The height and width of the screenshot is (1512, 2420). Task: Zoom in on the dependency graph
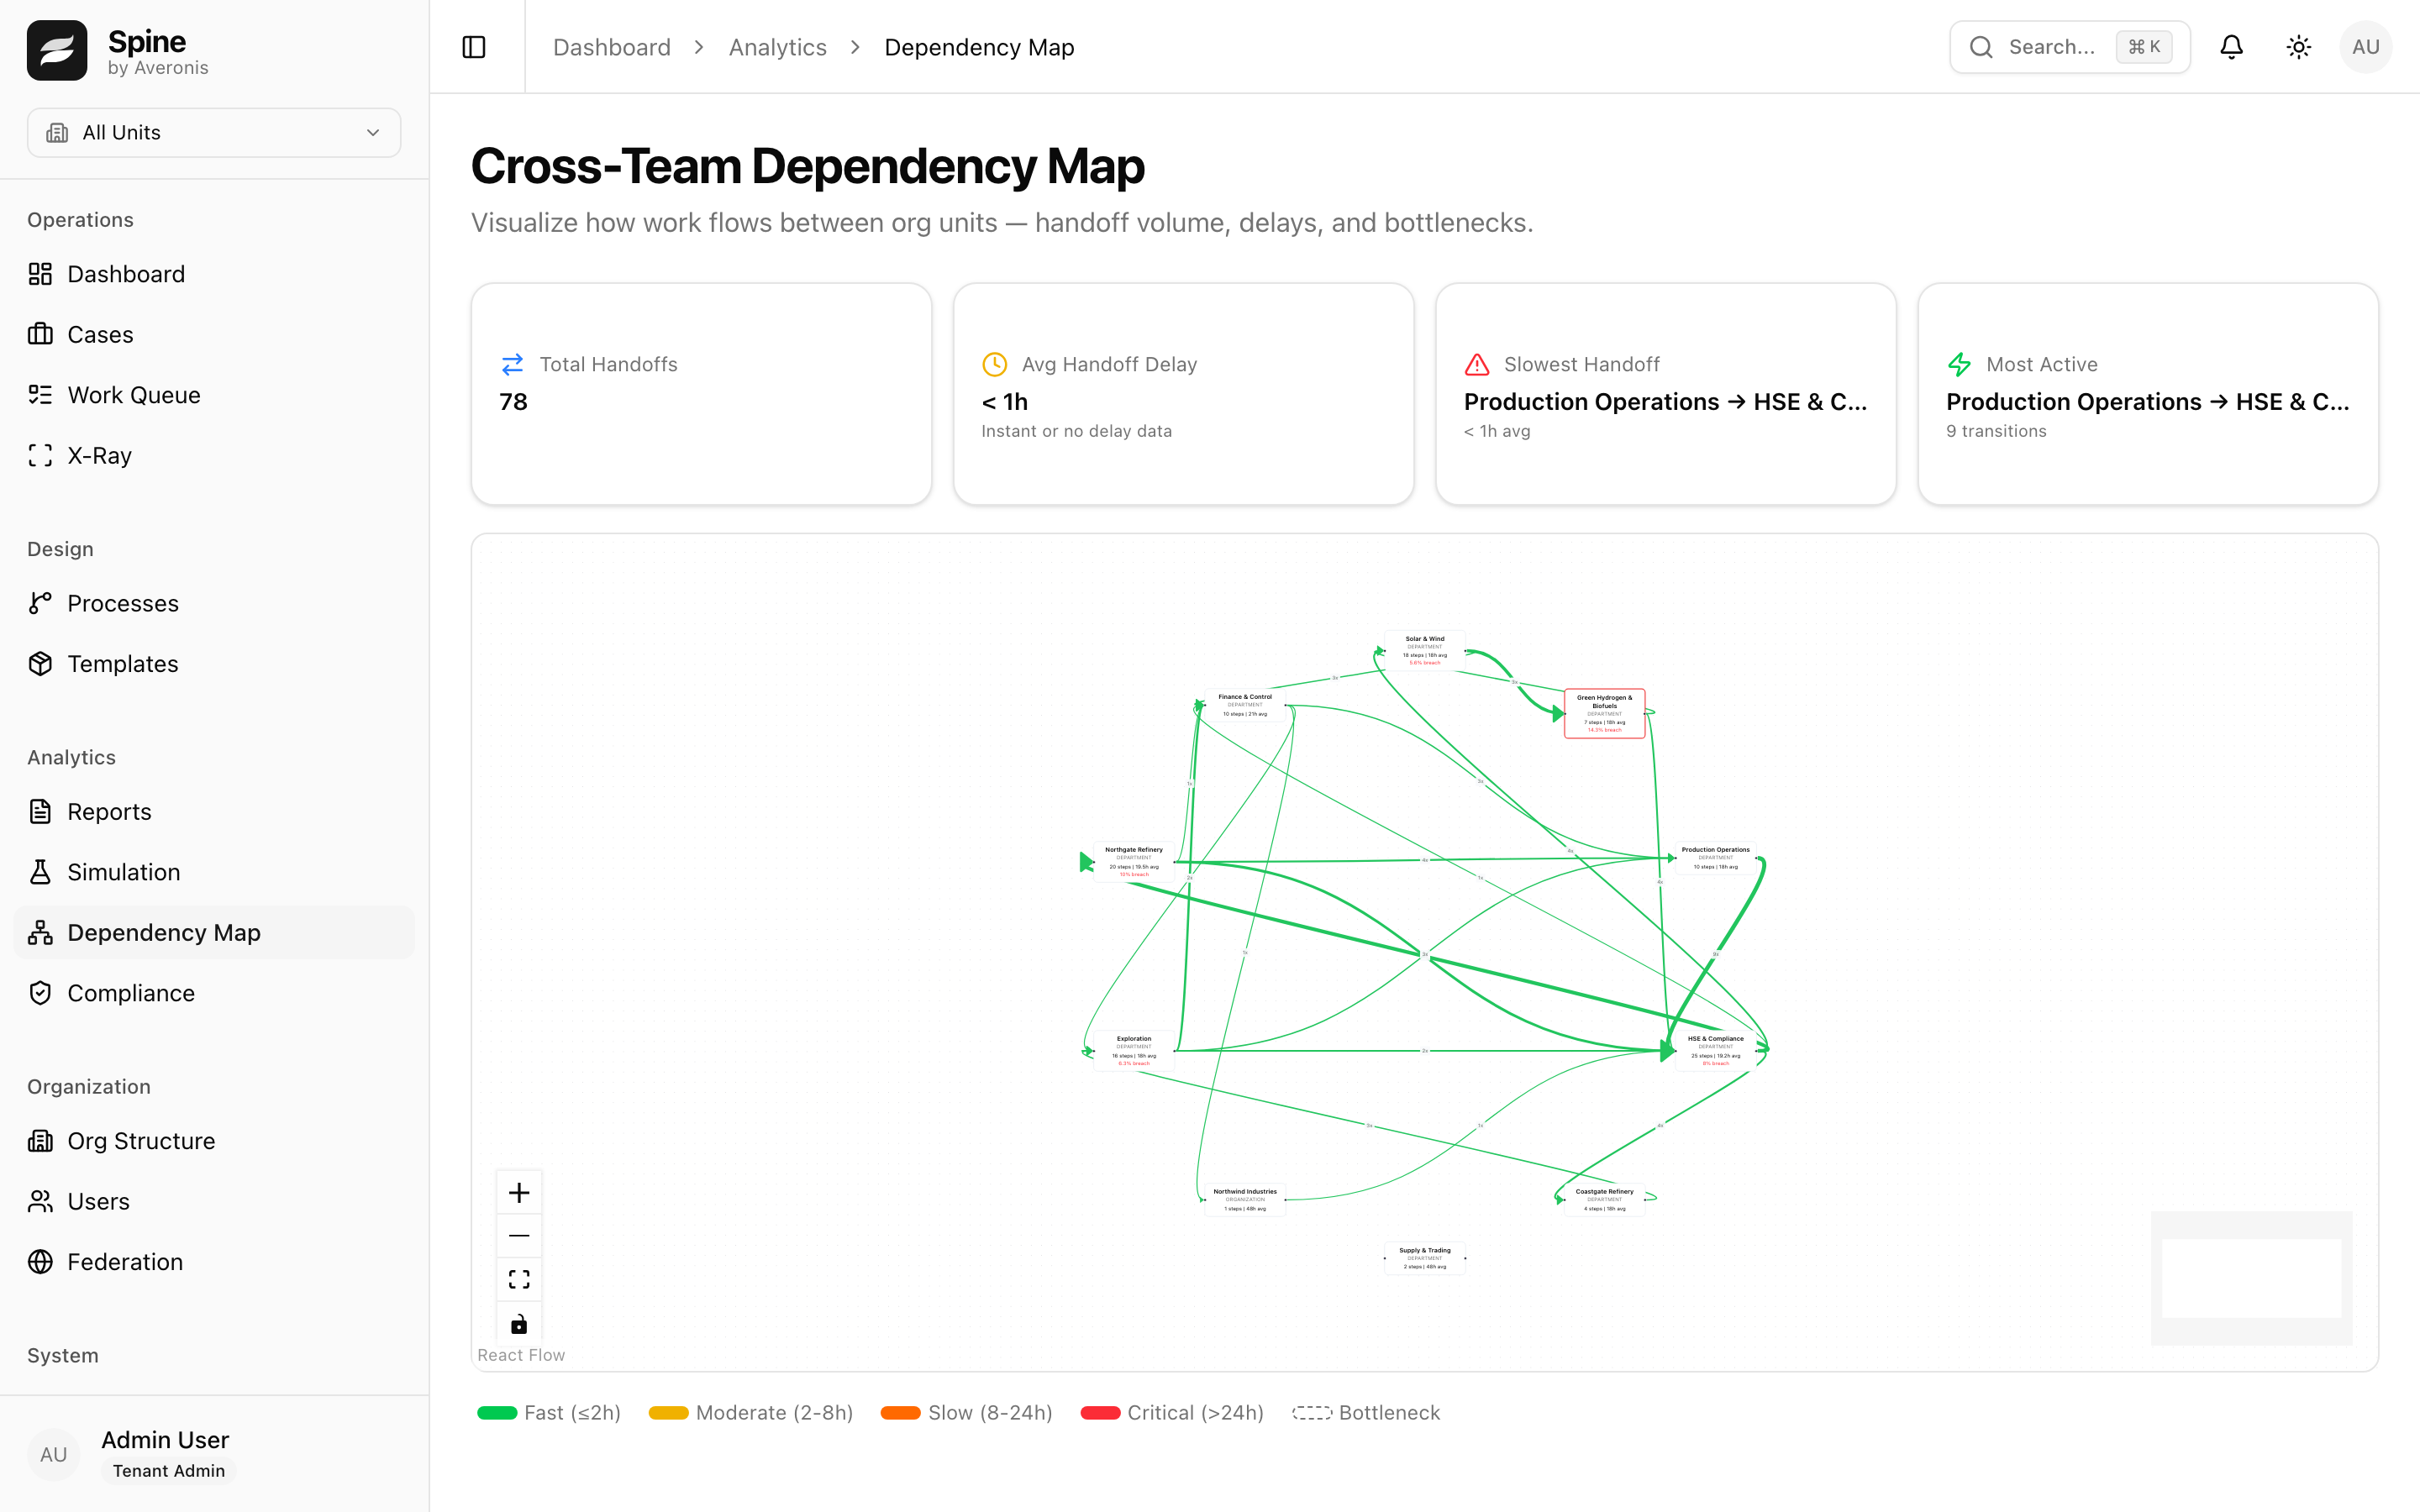519,1192
